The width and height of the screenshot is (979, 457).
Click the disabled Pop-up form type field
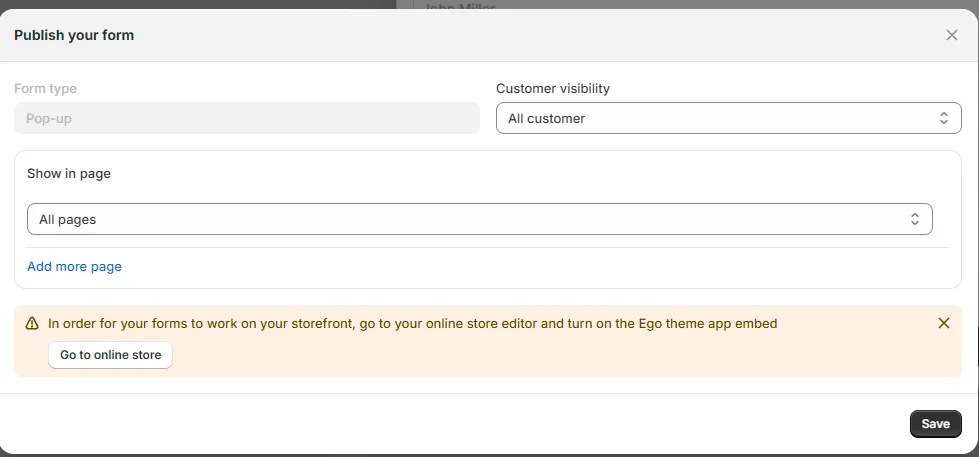click(247, 118)
